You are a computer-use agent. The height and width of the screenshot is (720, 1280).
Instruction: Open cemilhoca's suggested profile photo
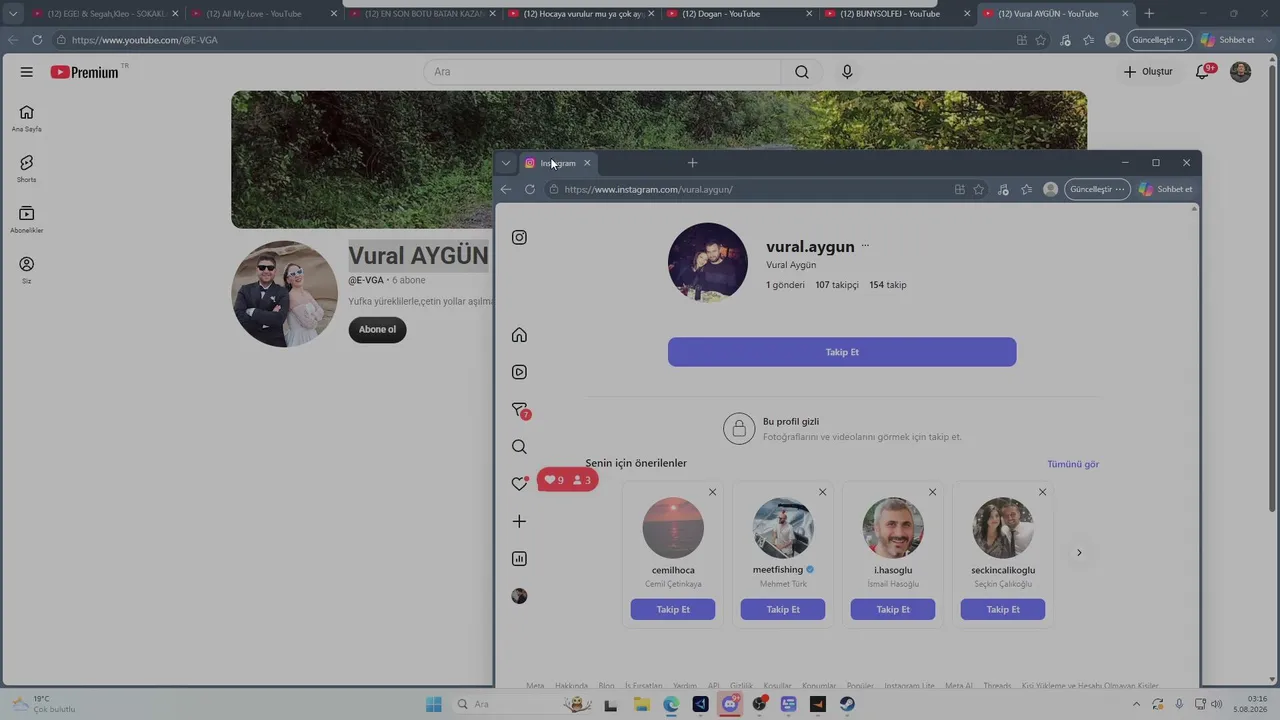[673, 528]
